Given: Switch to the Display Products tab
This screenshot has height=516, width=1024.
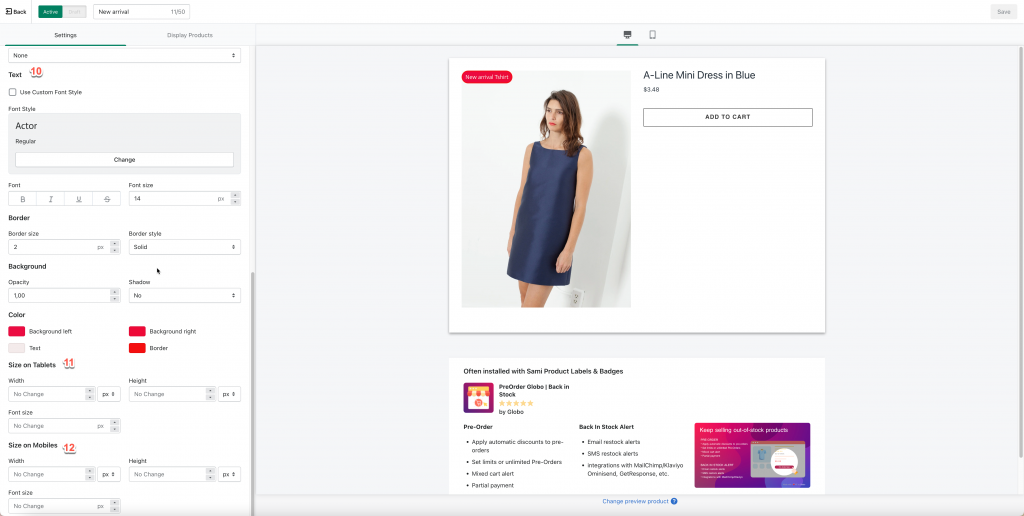Looking at the screenshot, I should [x=189, y=35].
